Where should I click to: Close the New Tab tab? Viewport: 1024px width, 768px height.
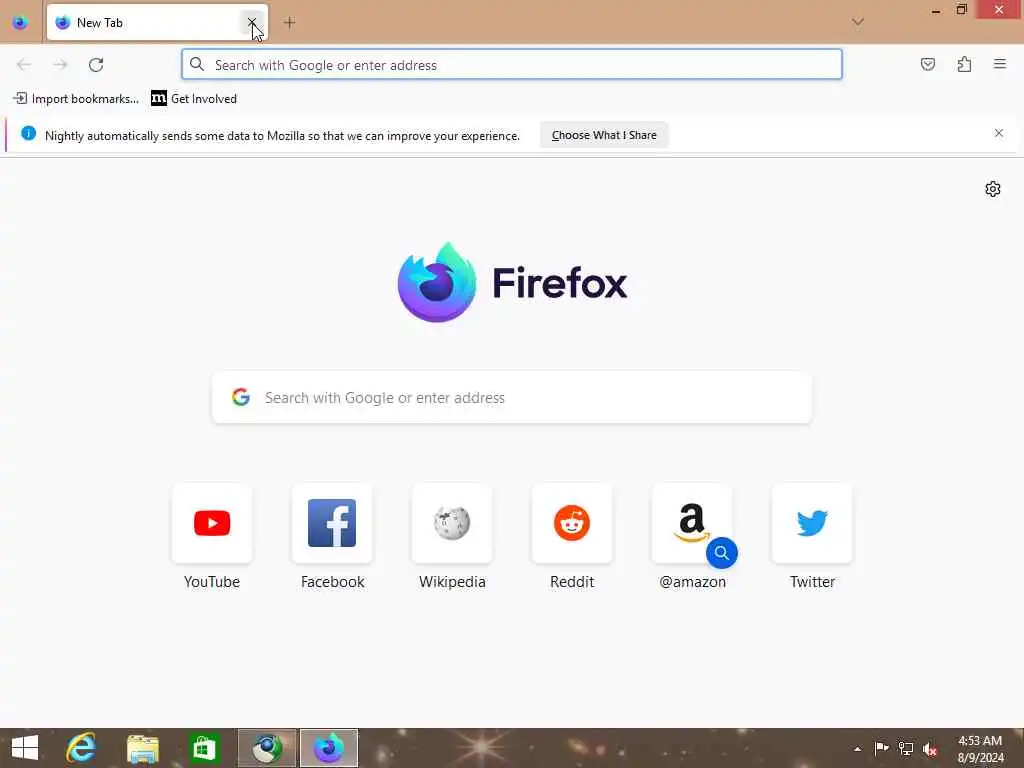[x=251, y=22]
